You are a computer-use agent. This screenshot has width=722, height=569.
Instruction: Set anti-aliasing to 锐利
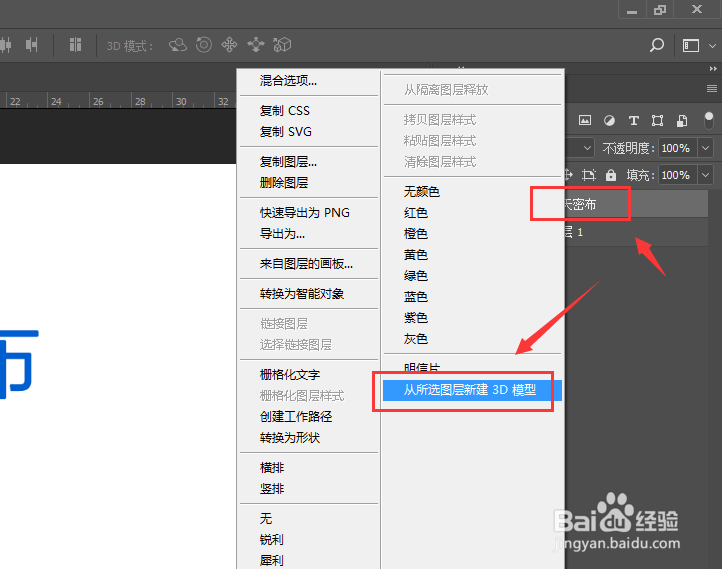pos(272,540)
